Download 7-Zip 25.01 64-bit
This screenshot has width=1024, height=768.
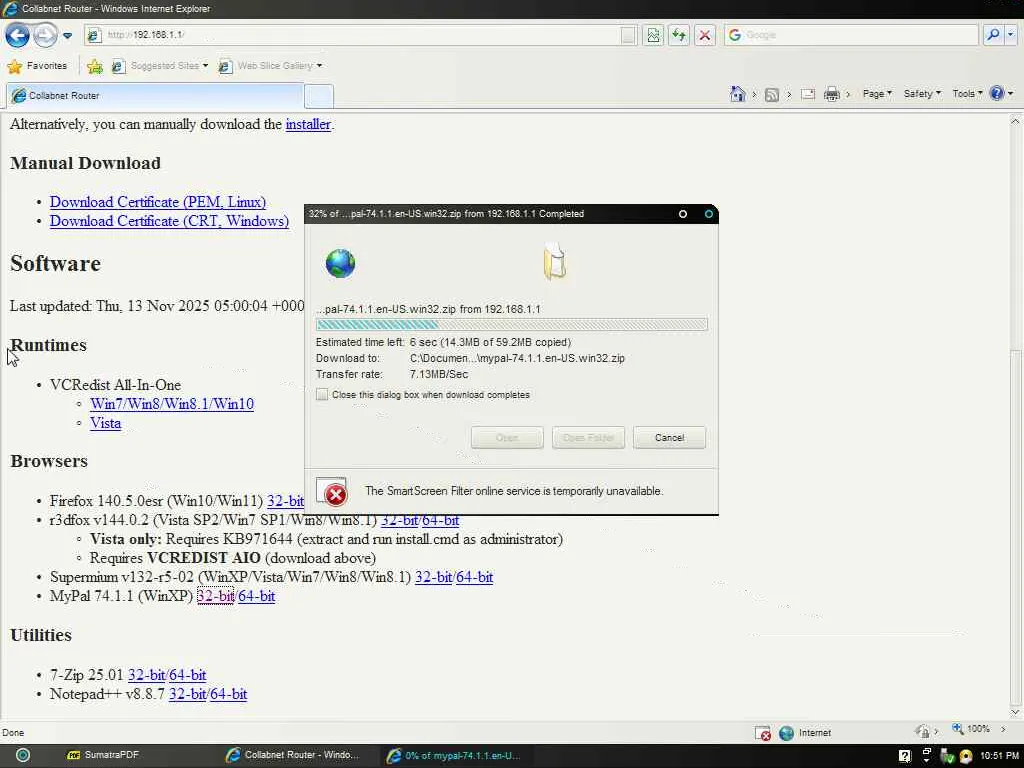click(187, 675)
